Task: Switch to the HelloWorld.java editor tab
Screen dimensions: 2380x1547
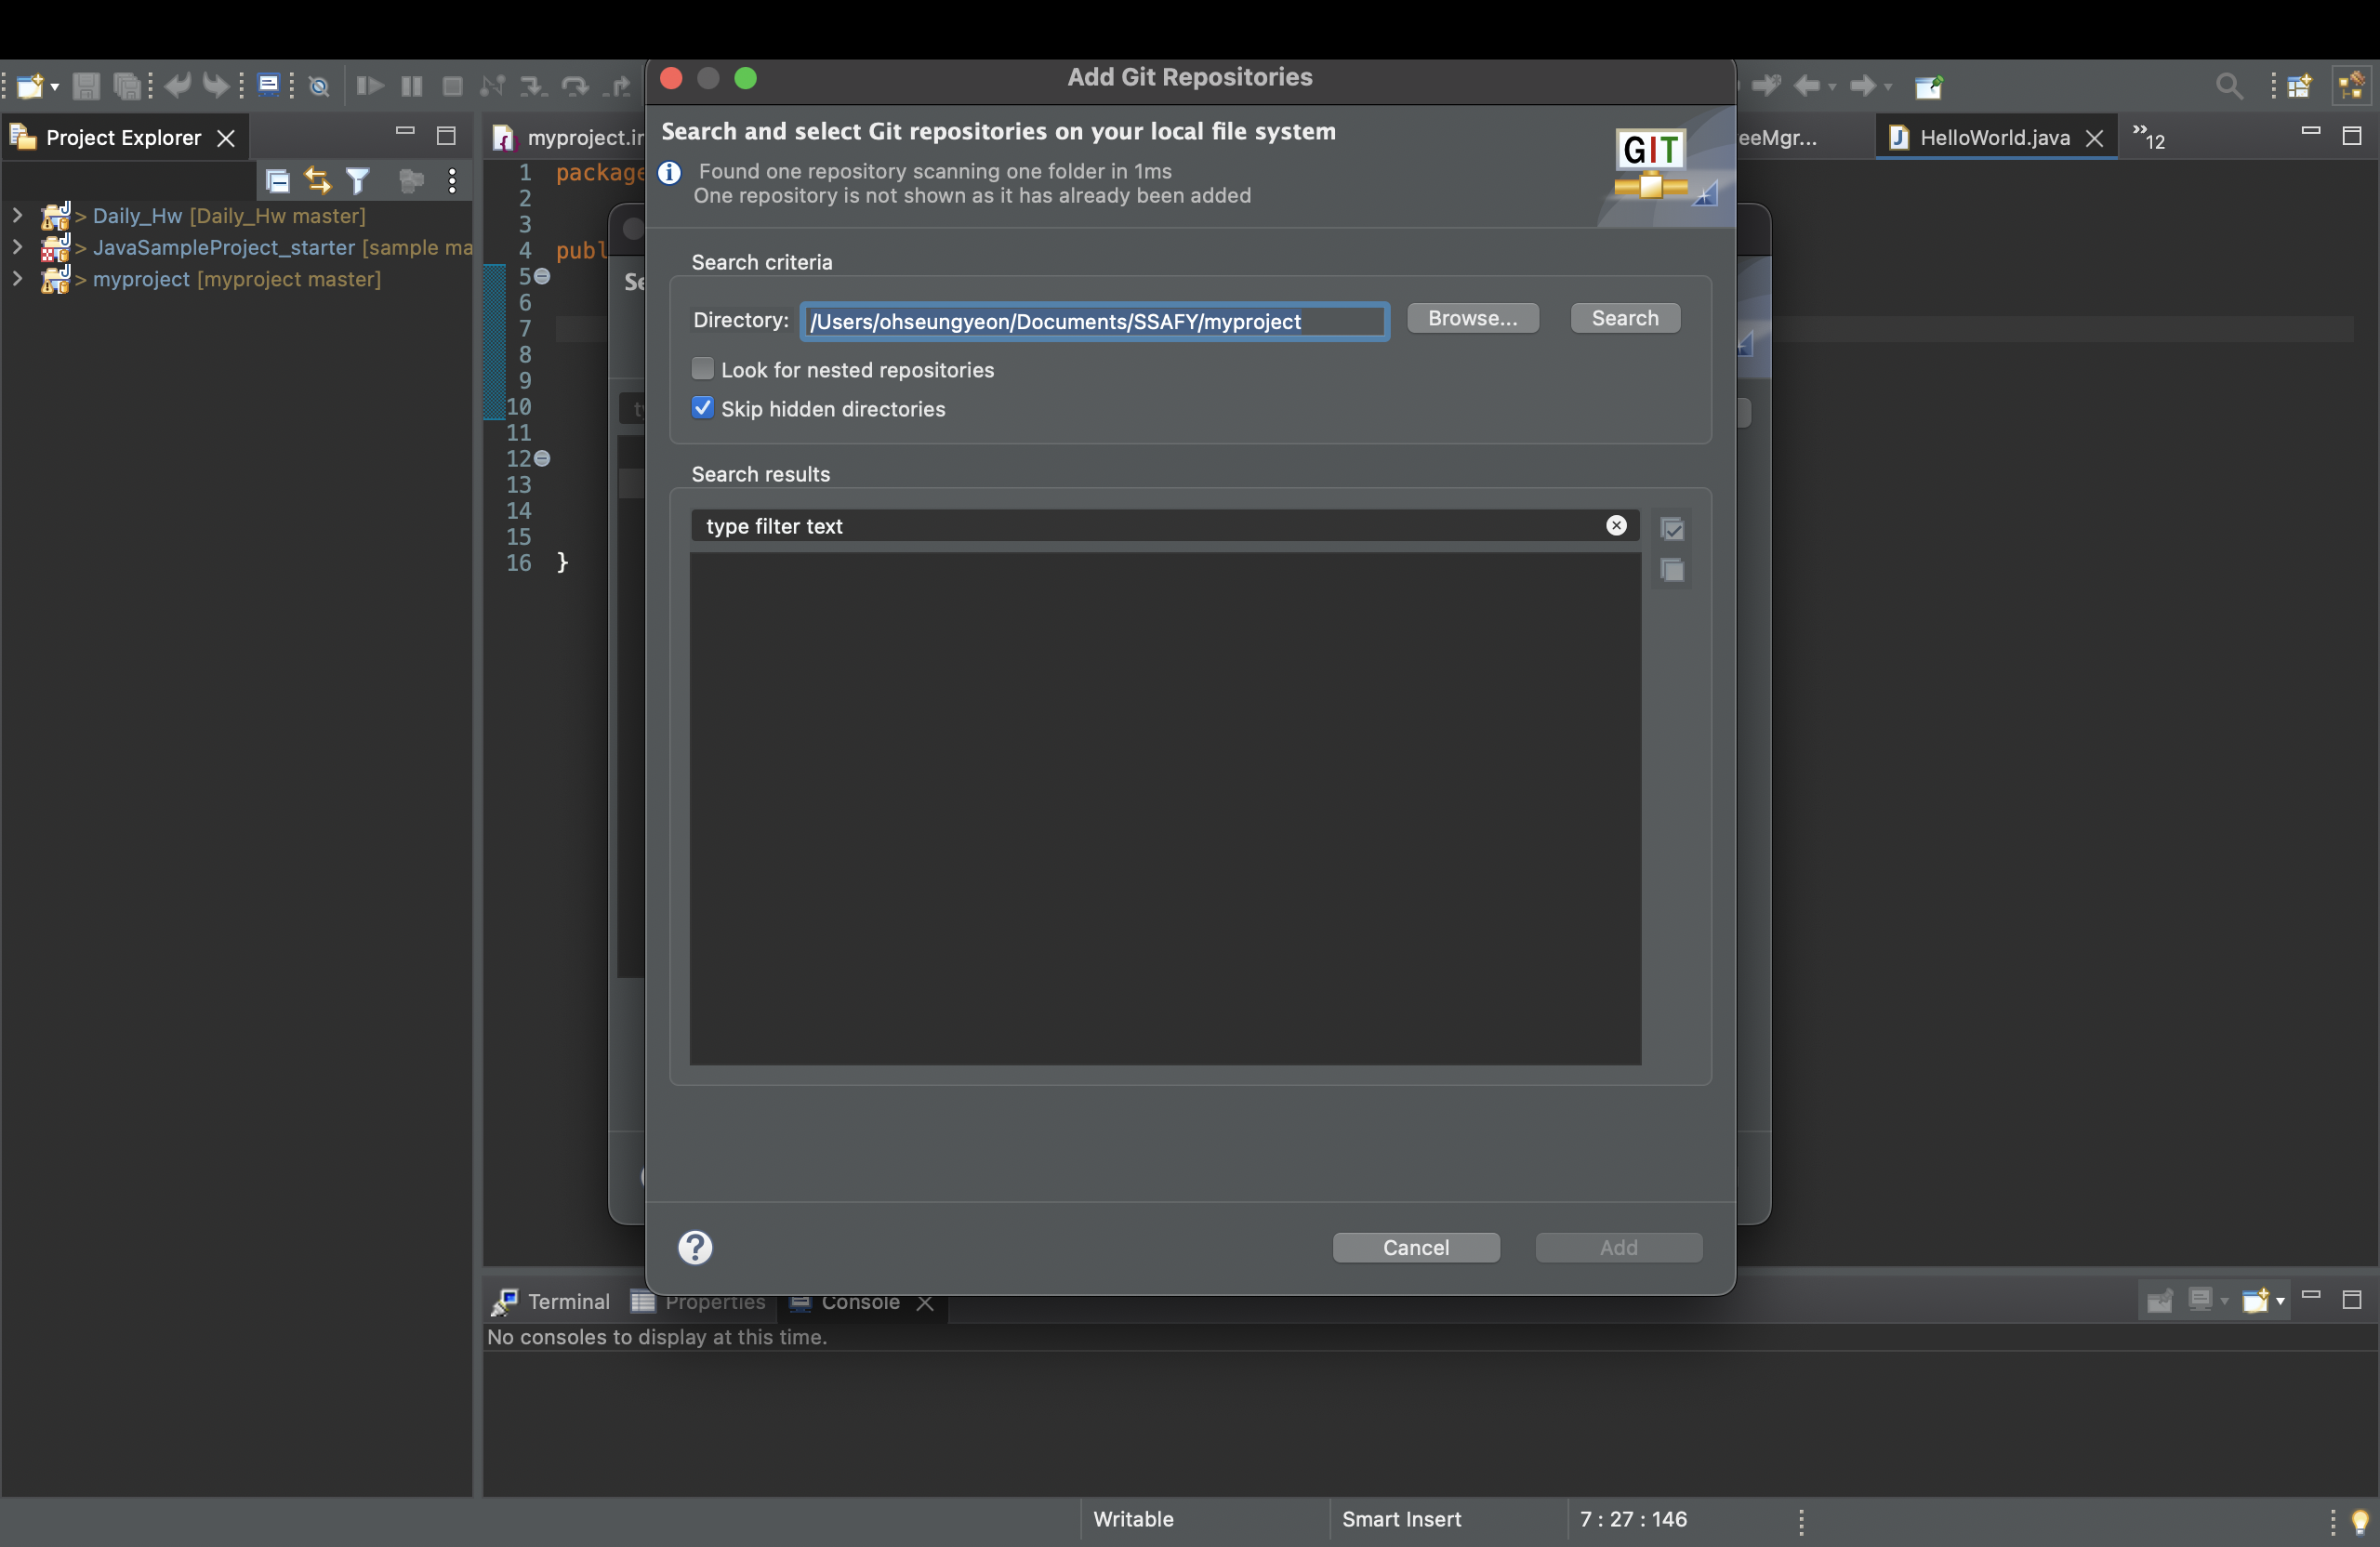Action: [x=1994, y=137]
